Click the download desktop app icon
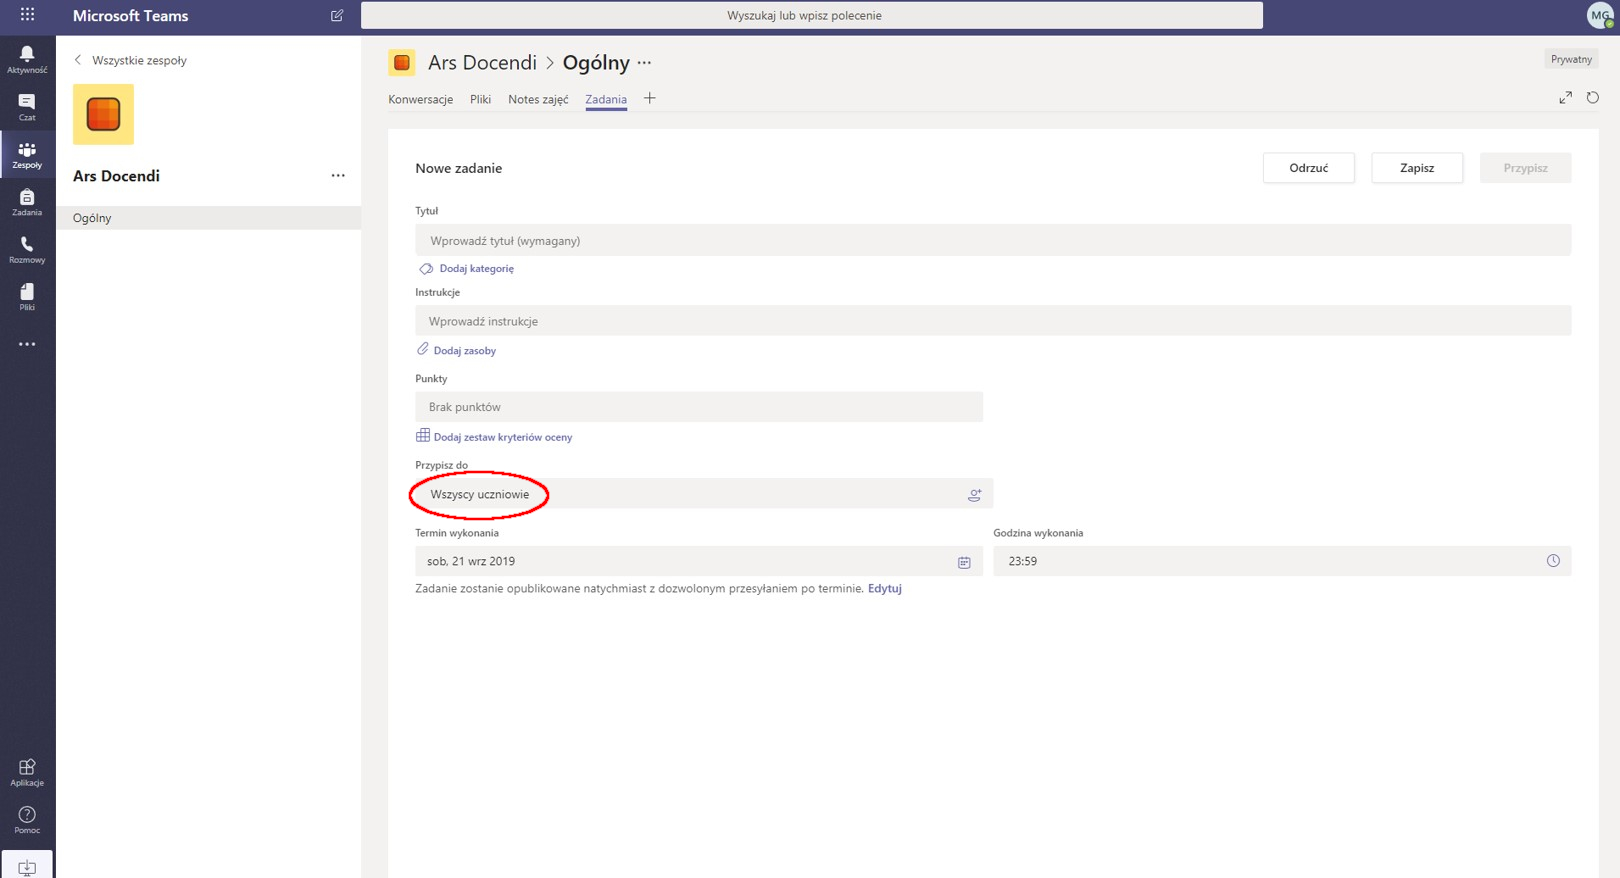This screenshot has height=878, width=1620. click(x=27, y=866)
